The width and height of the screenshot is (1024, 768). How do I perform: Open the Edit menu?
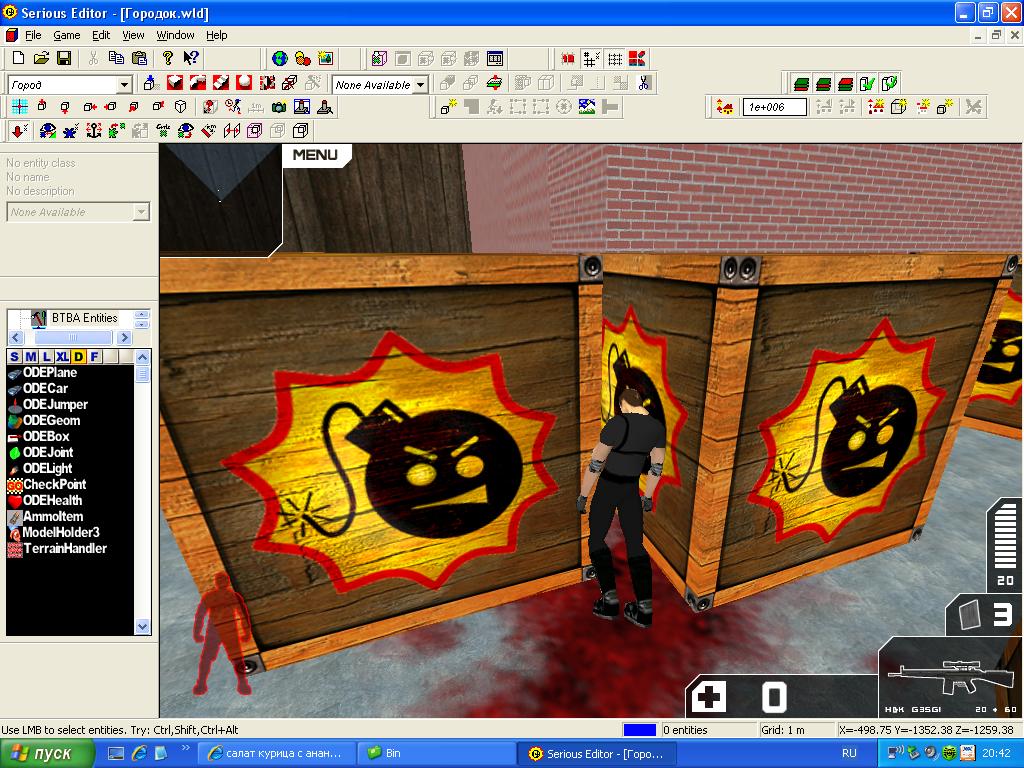[101, 35]
